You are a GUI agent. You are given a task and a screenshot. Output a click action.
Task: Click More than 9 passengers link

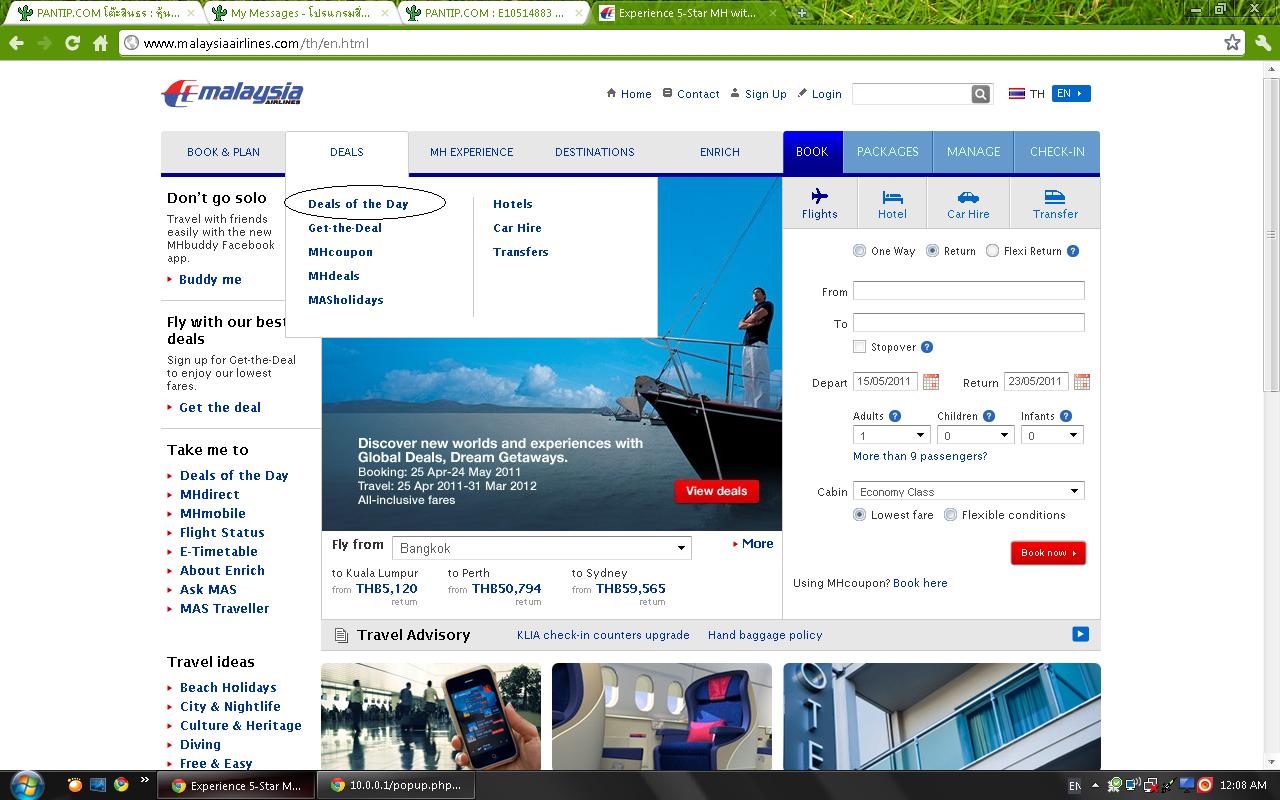click(920, 456)
